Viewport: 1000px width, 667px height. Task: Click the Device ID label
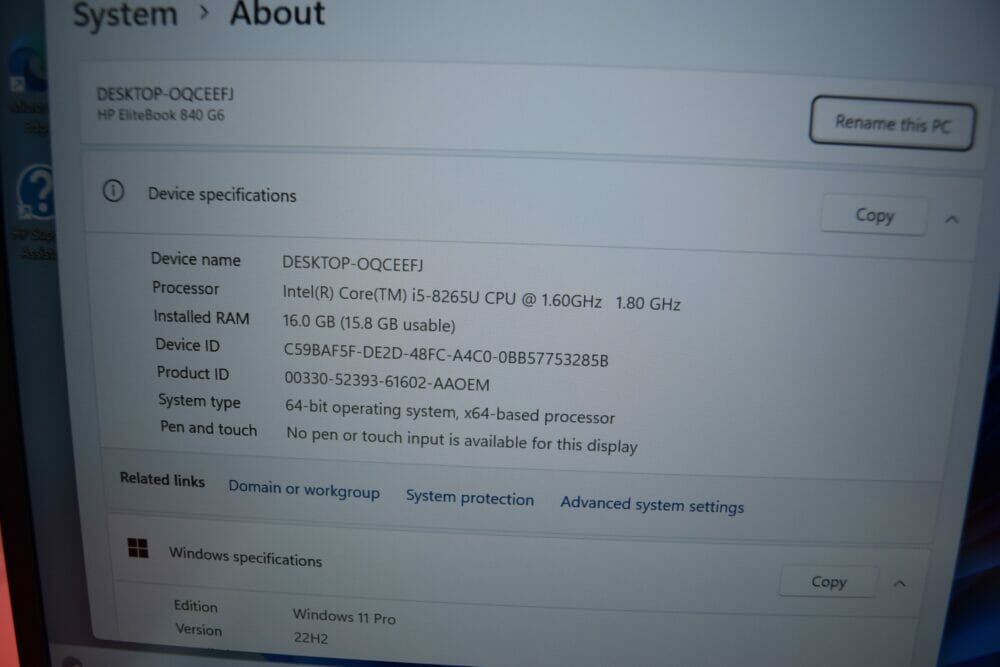188,345
